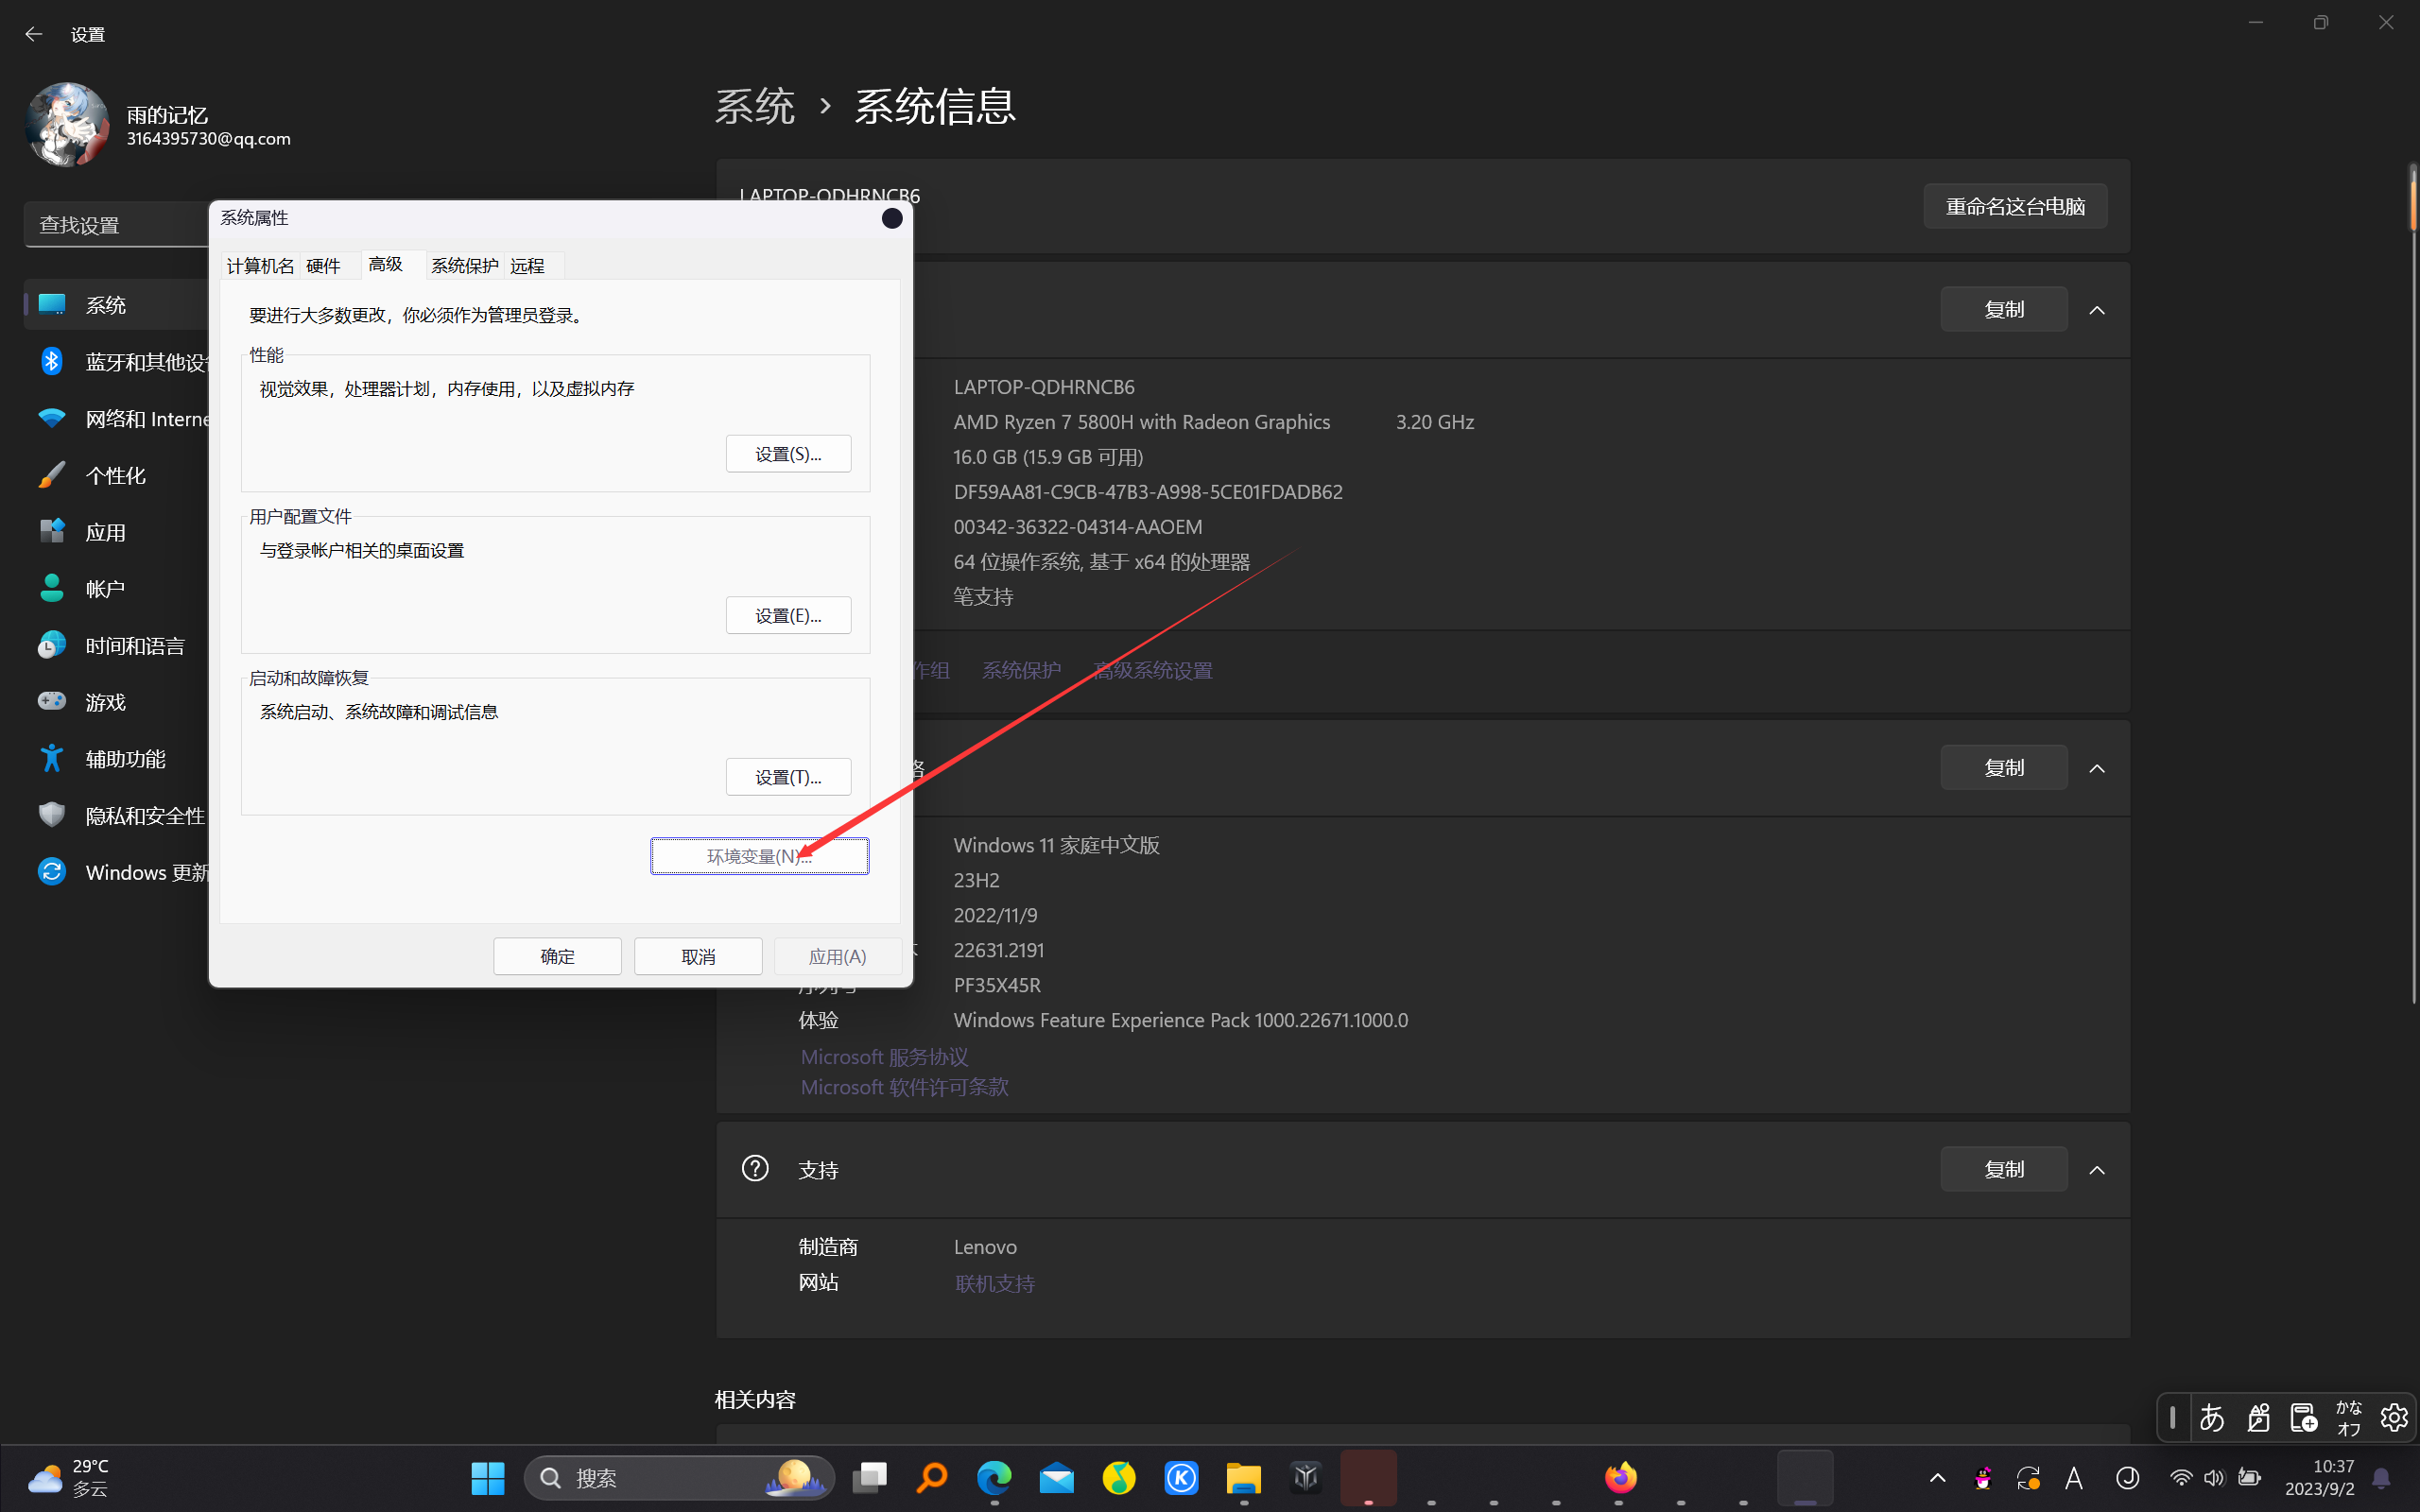This screenshot has width=2420, height=1512.
Task: Open the 远程 tab
Action: (527, 265)
